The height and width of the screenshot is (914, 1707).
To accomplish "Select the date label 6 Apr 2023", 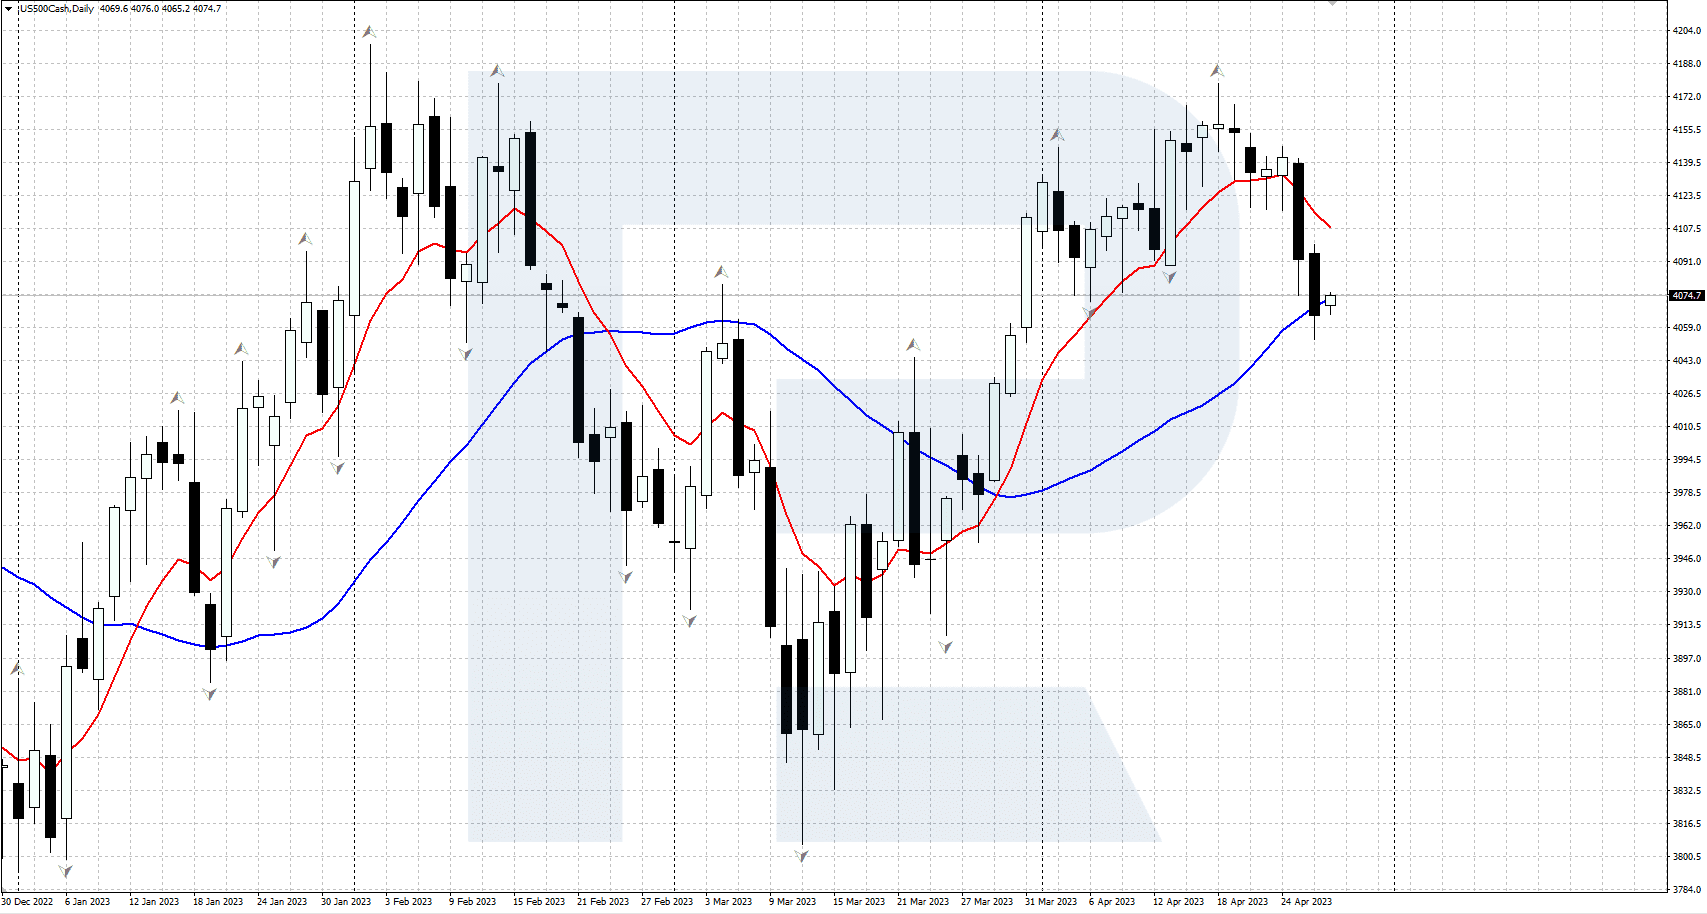I will click(x=1112, y=901).
